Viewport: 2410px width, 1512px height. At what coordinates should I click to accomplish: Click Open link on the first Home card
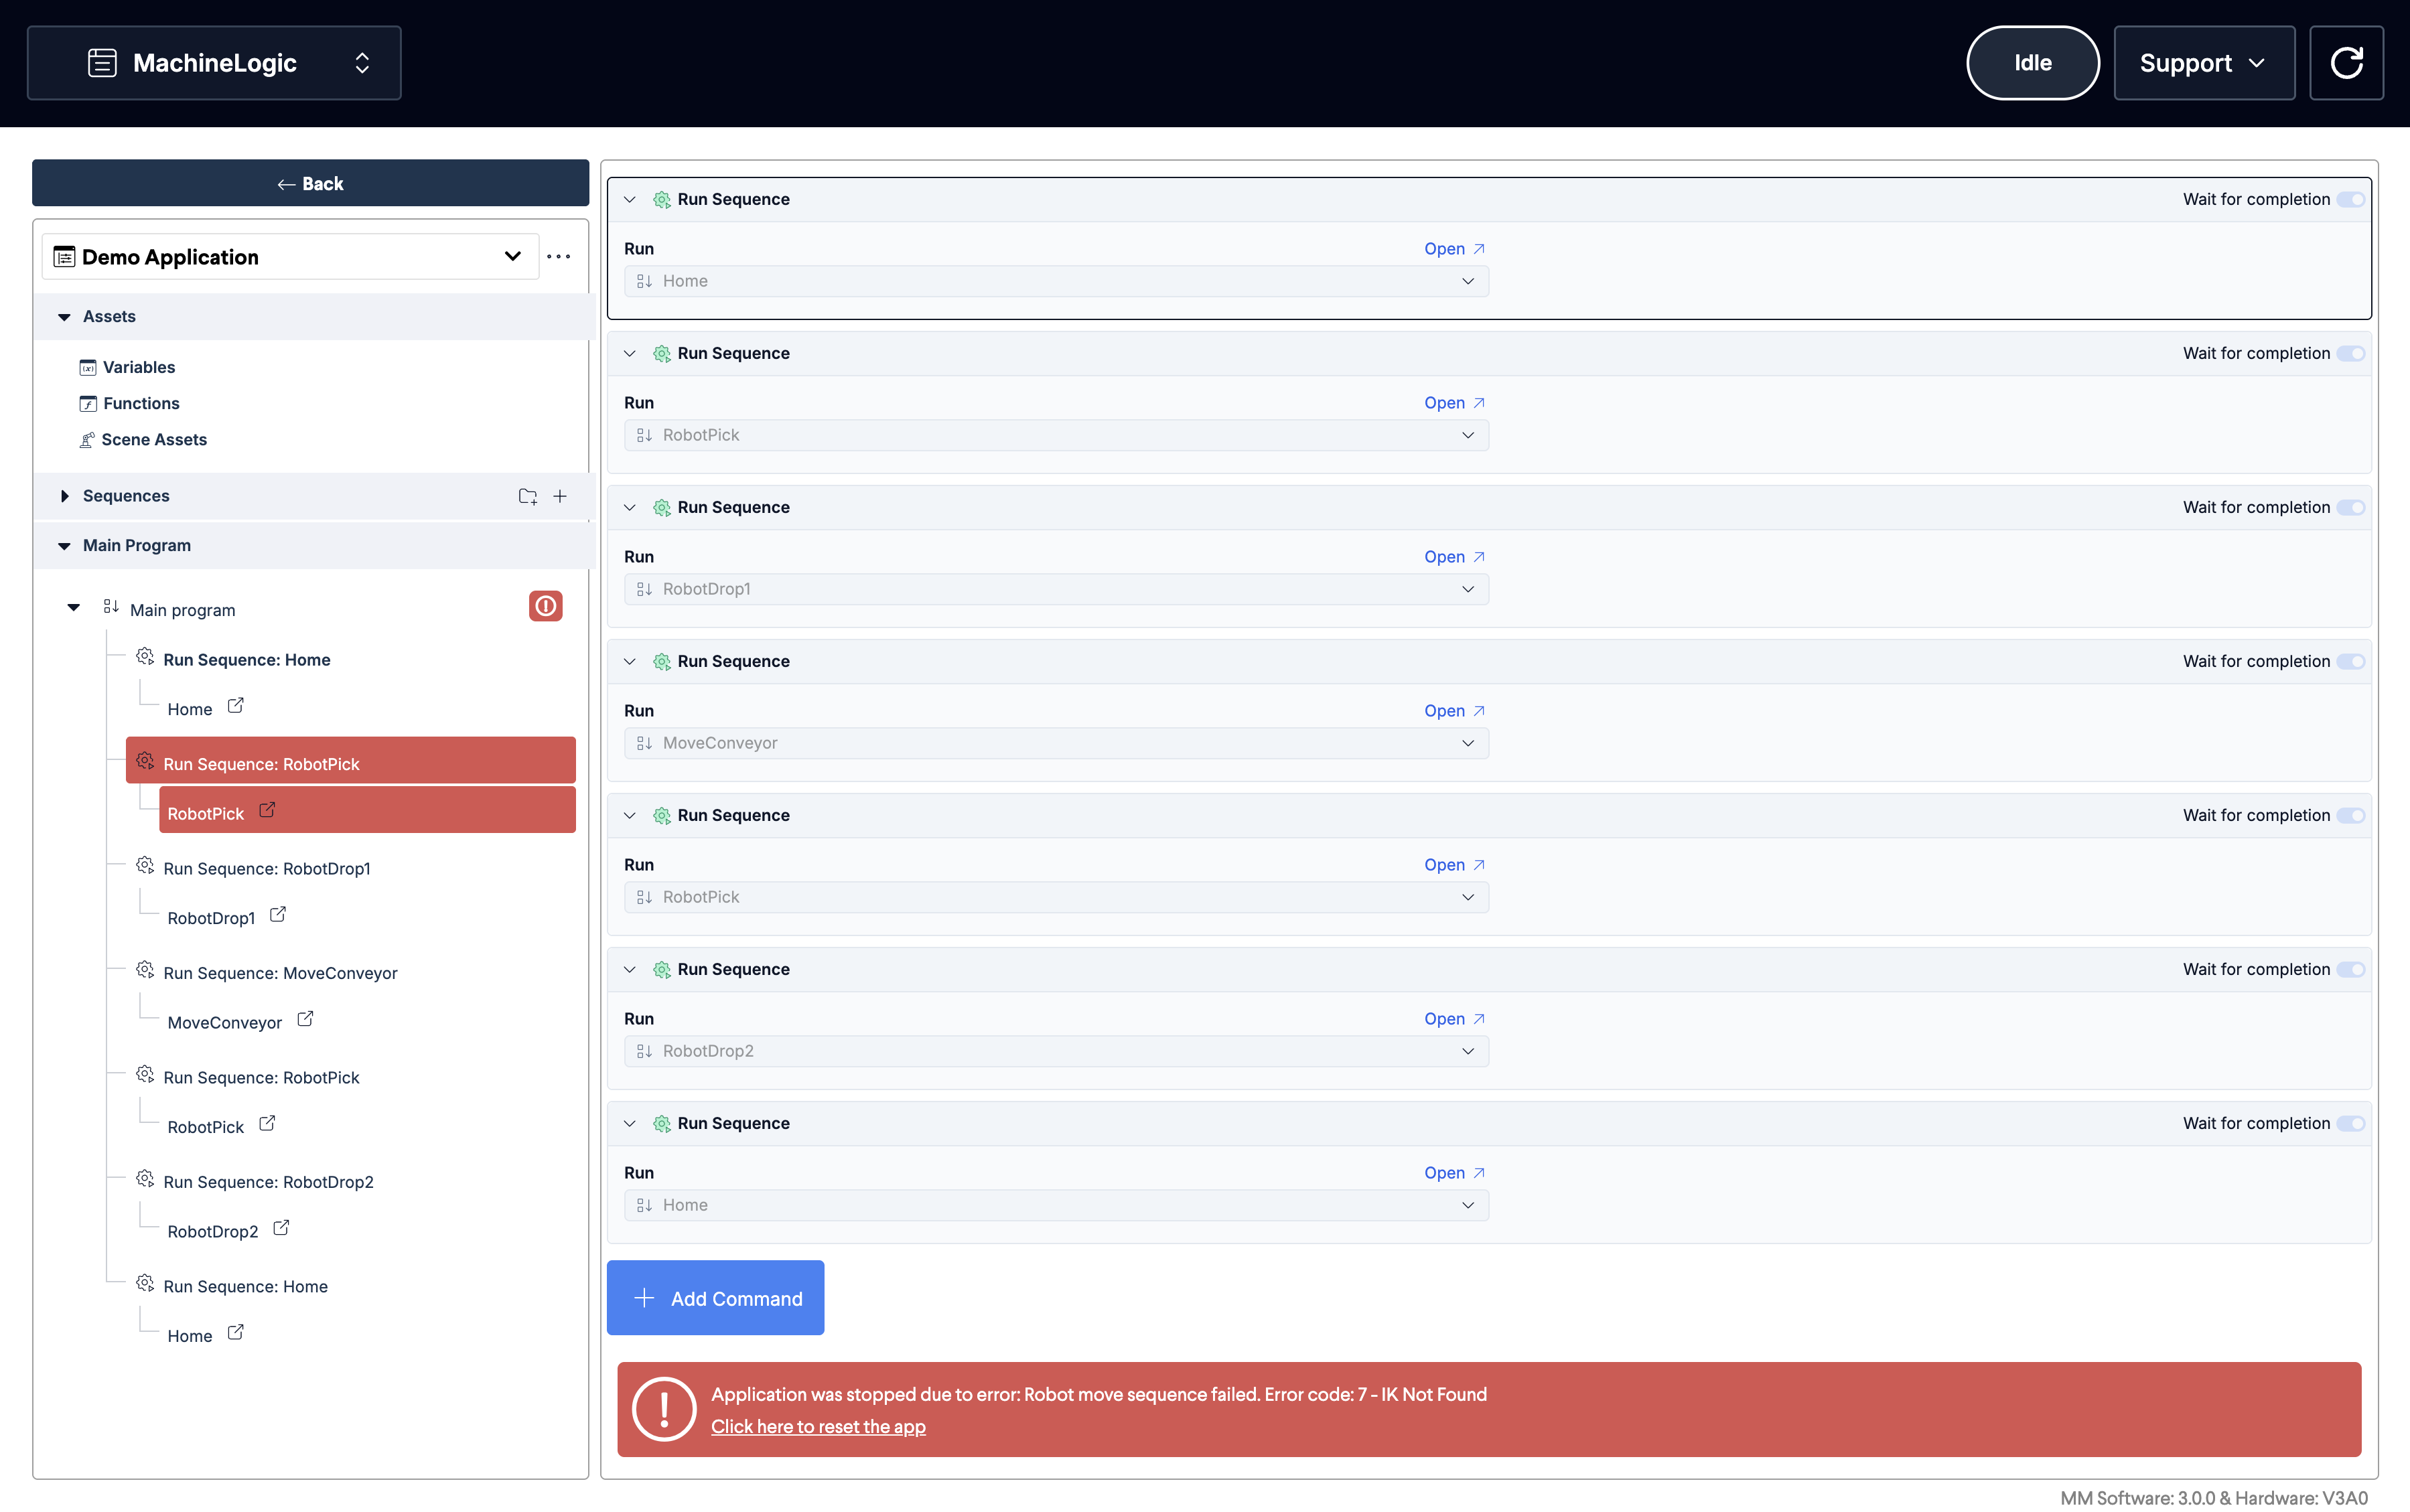coord(1454,249)
